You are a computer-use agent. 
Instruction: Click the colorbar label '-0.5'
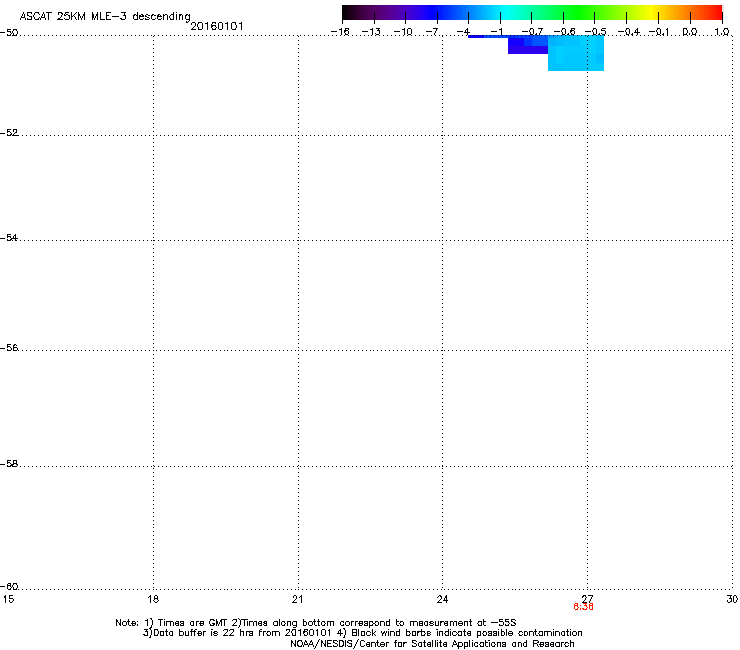point(596,32)
